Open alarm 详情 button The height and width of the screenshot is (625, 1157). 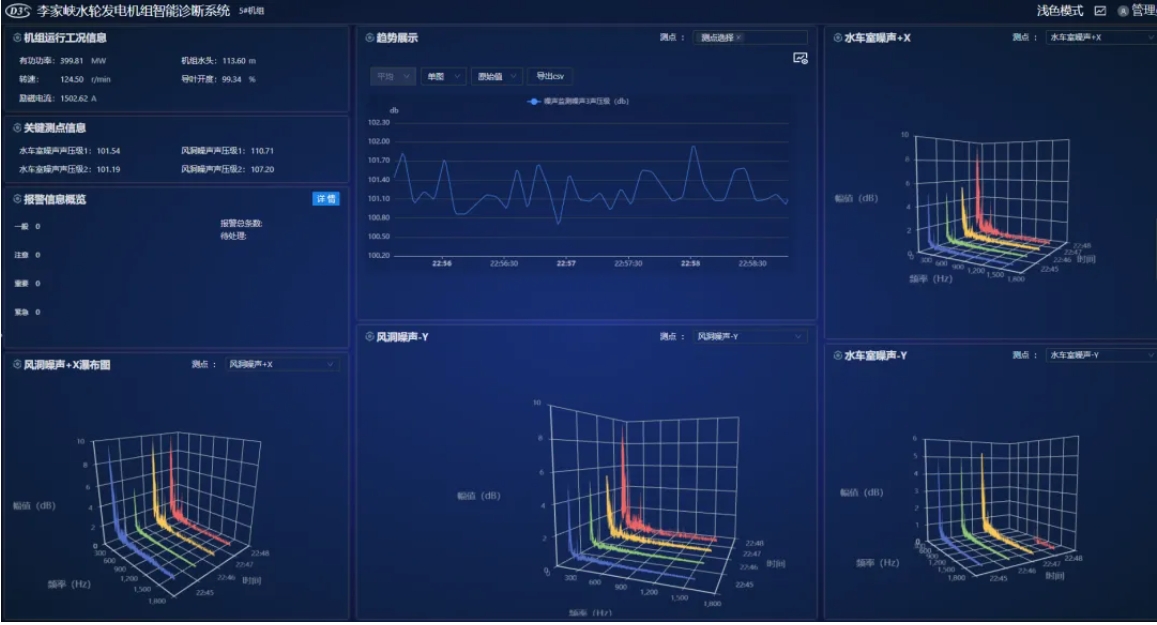(326, 199)
